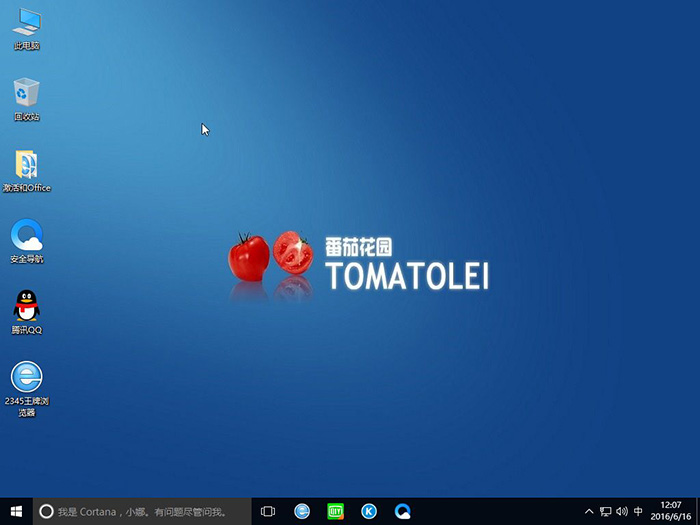Open the Recycle Bin (回收站) icon
The image size is (700, 525).
[x=27, y=93]
